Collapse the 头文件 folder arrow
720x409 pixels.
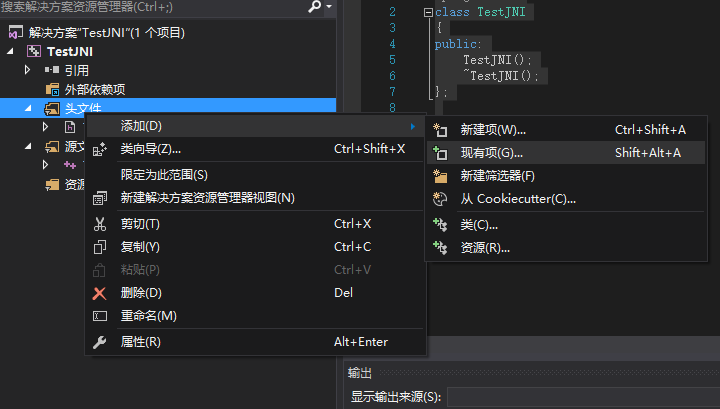pos(28,108)
